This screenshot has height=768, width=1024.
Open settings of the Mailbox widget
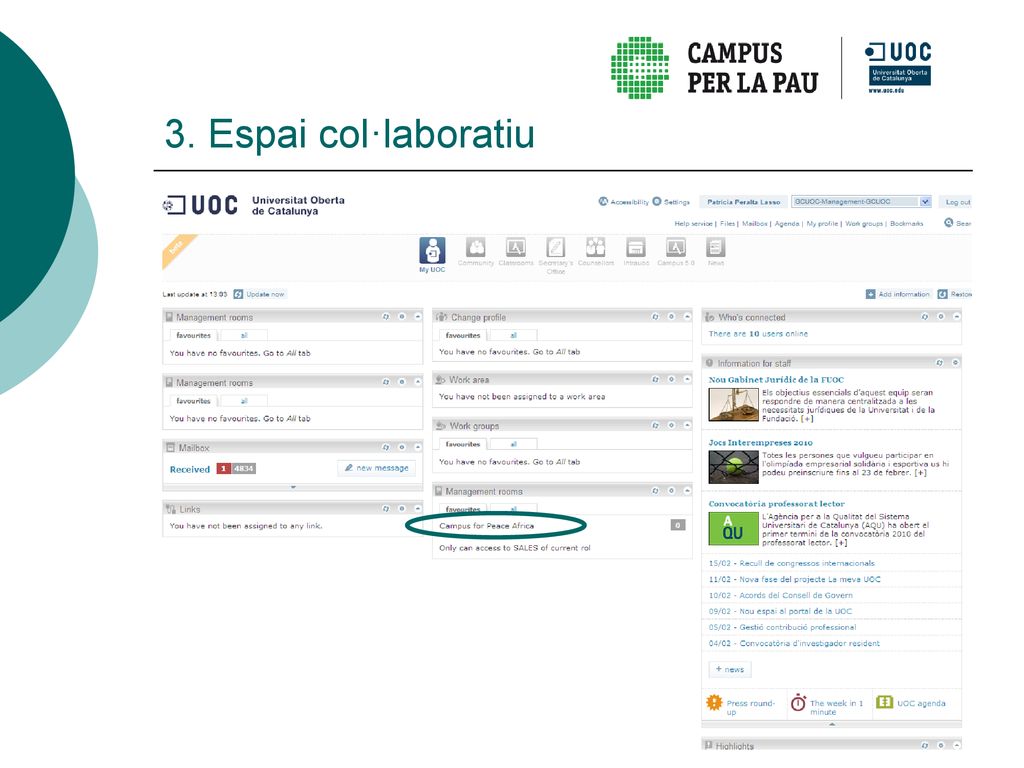click(402, 447)
